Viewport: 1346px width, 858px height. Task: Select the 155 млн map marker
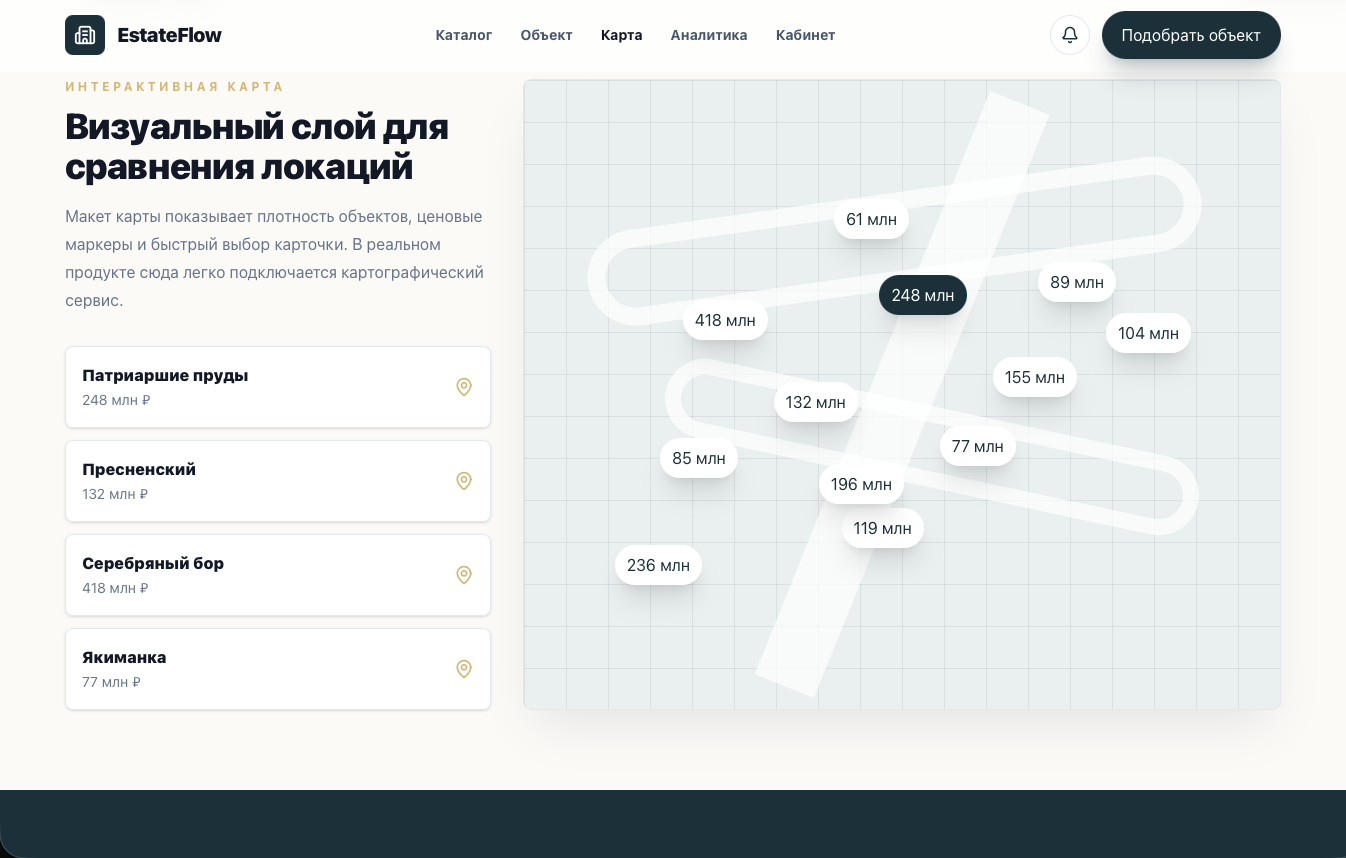(x=1035, y=377)
